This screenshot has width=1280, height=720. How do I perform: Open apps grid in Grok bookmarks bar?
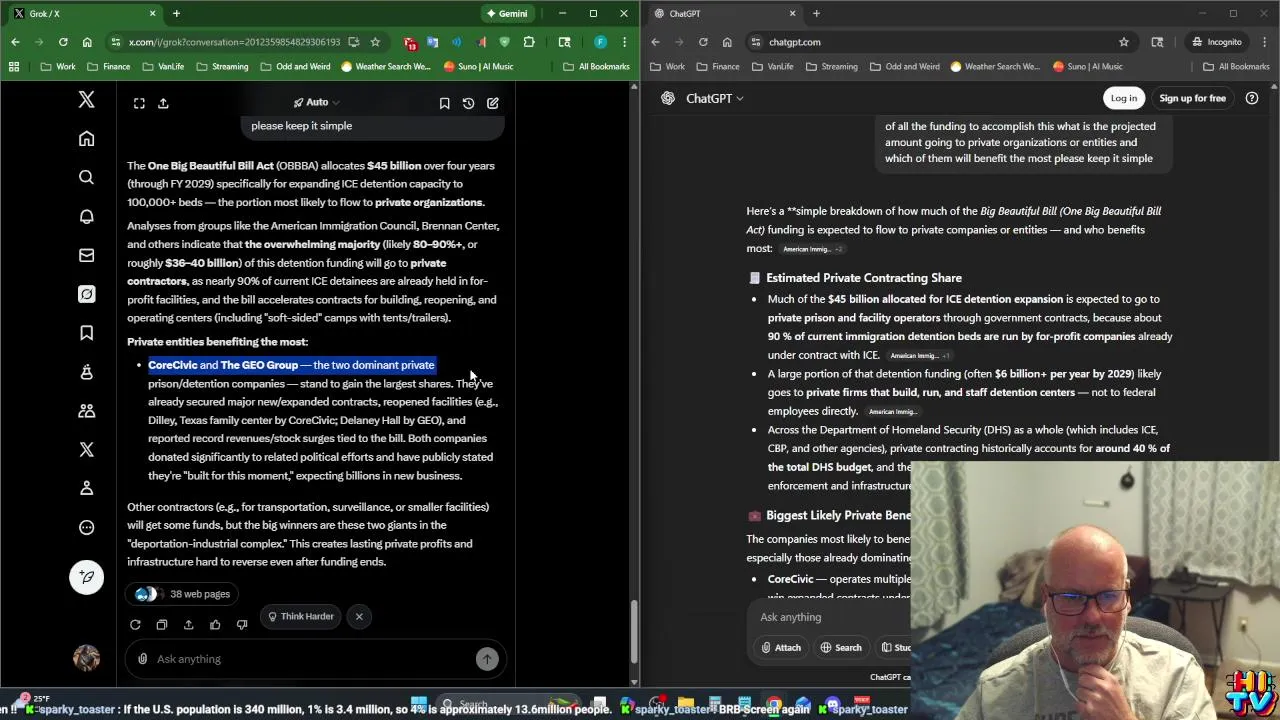point(14,67)
